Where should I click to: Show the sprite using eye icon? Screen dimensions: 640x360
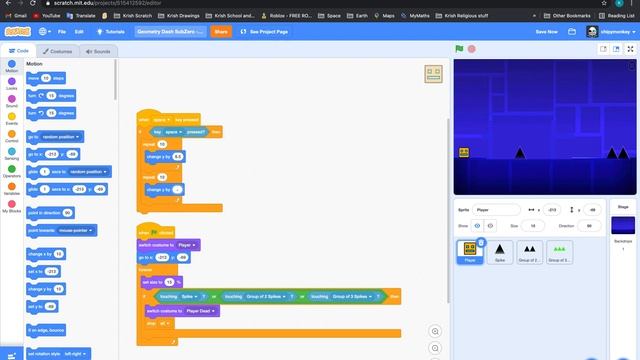coord(477,226)
